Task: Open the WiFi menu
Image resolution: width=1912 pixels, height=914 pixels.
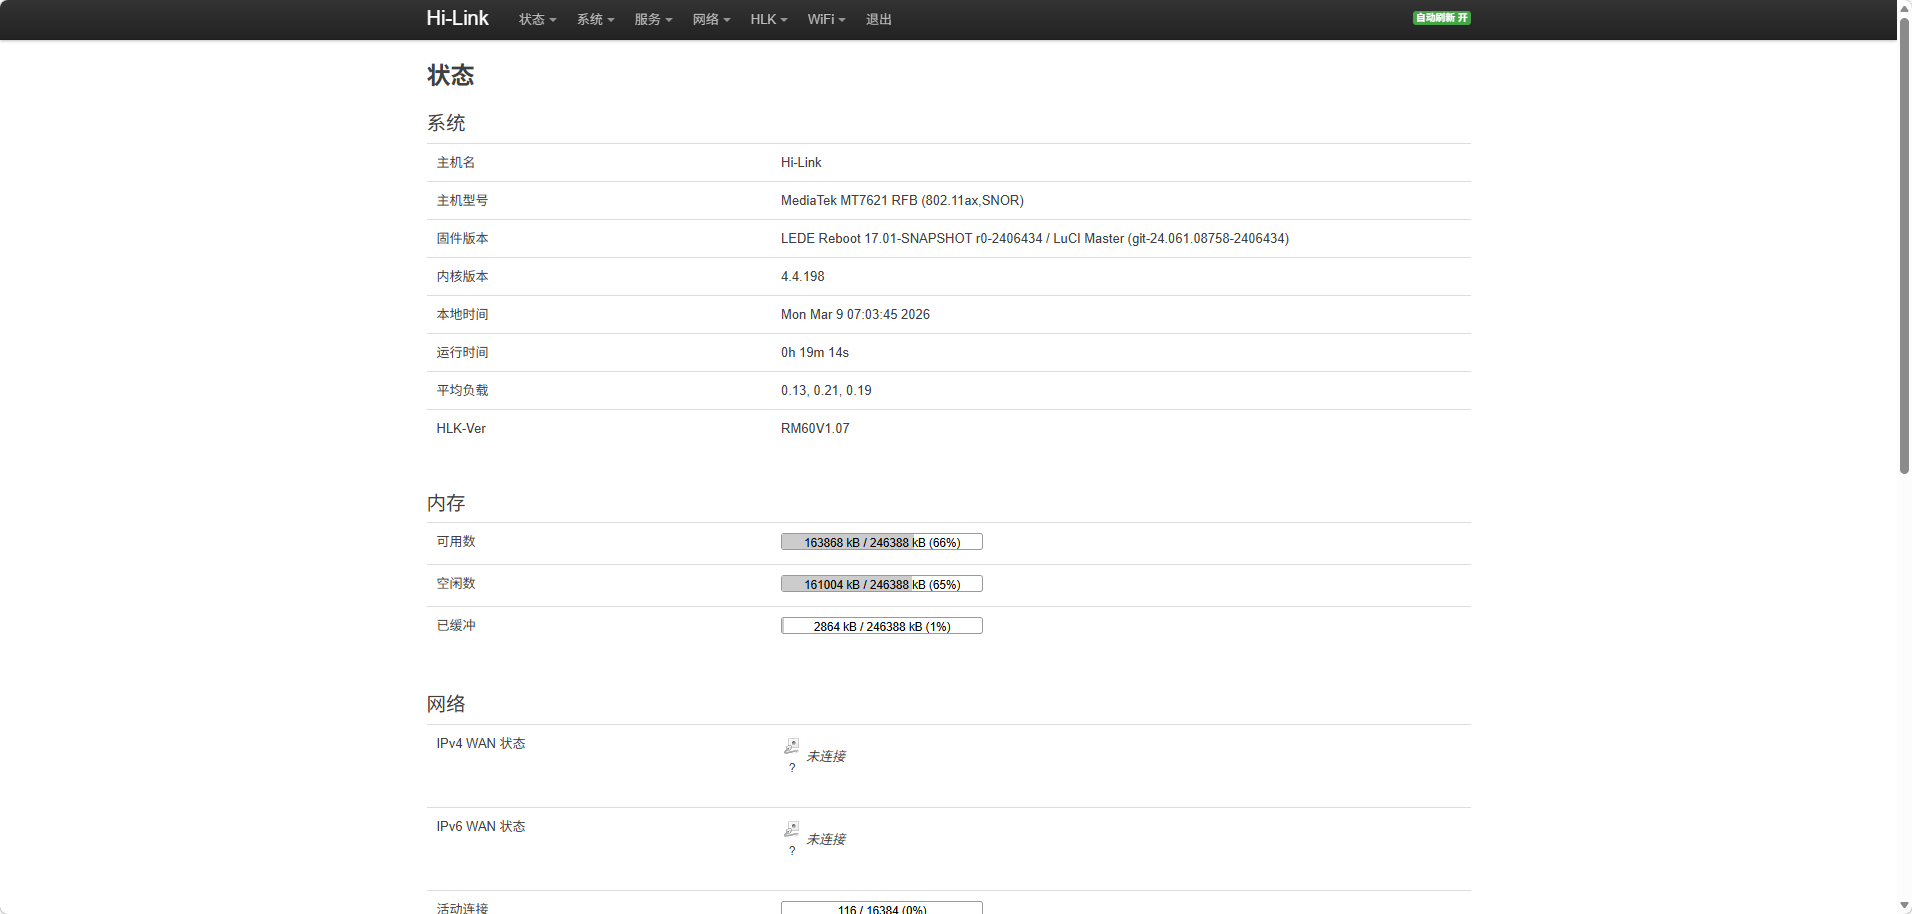Action: pos(826,20)
